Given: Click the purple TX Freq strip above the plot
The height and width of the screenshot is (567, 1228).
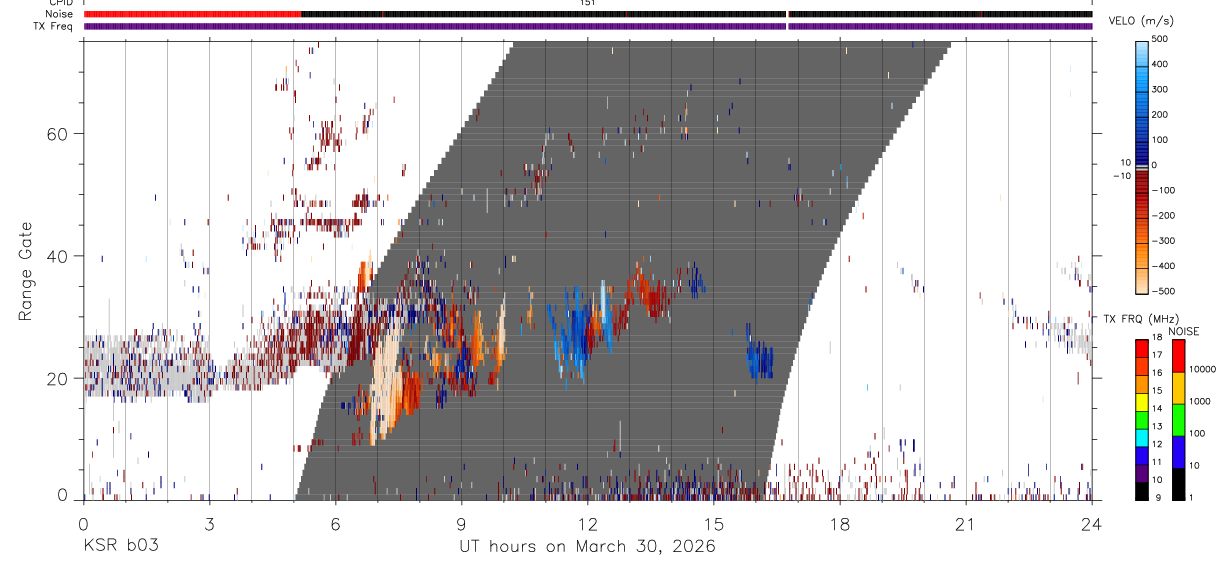Looking at the screenshot, I should pyautogui.click(x=588, y=26).
